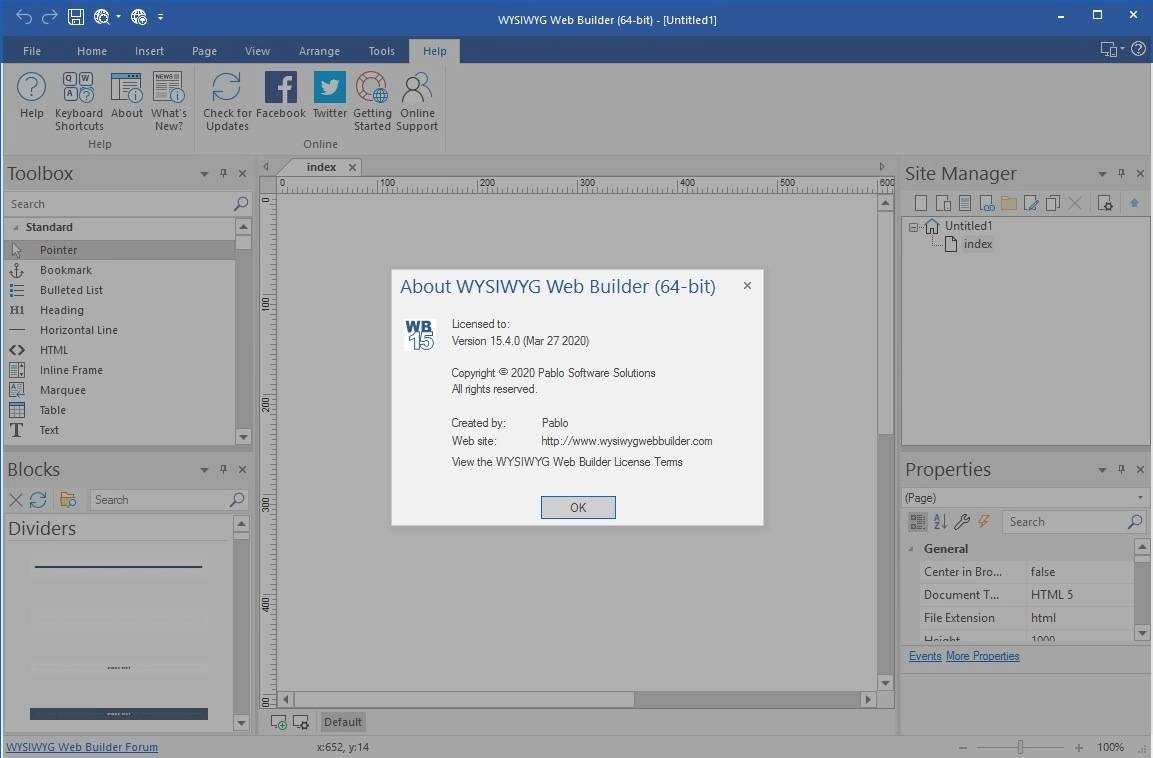
Task: Click the Preview globe-magnifier icon
Action: click(101, 16)
